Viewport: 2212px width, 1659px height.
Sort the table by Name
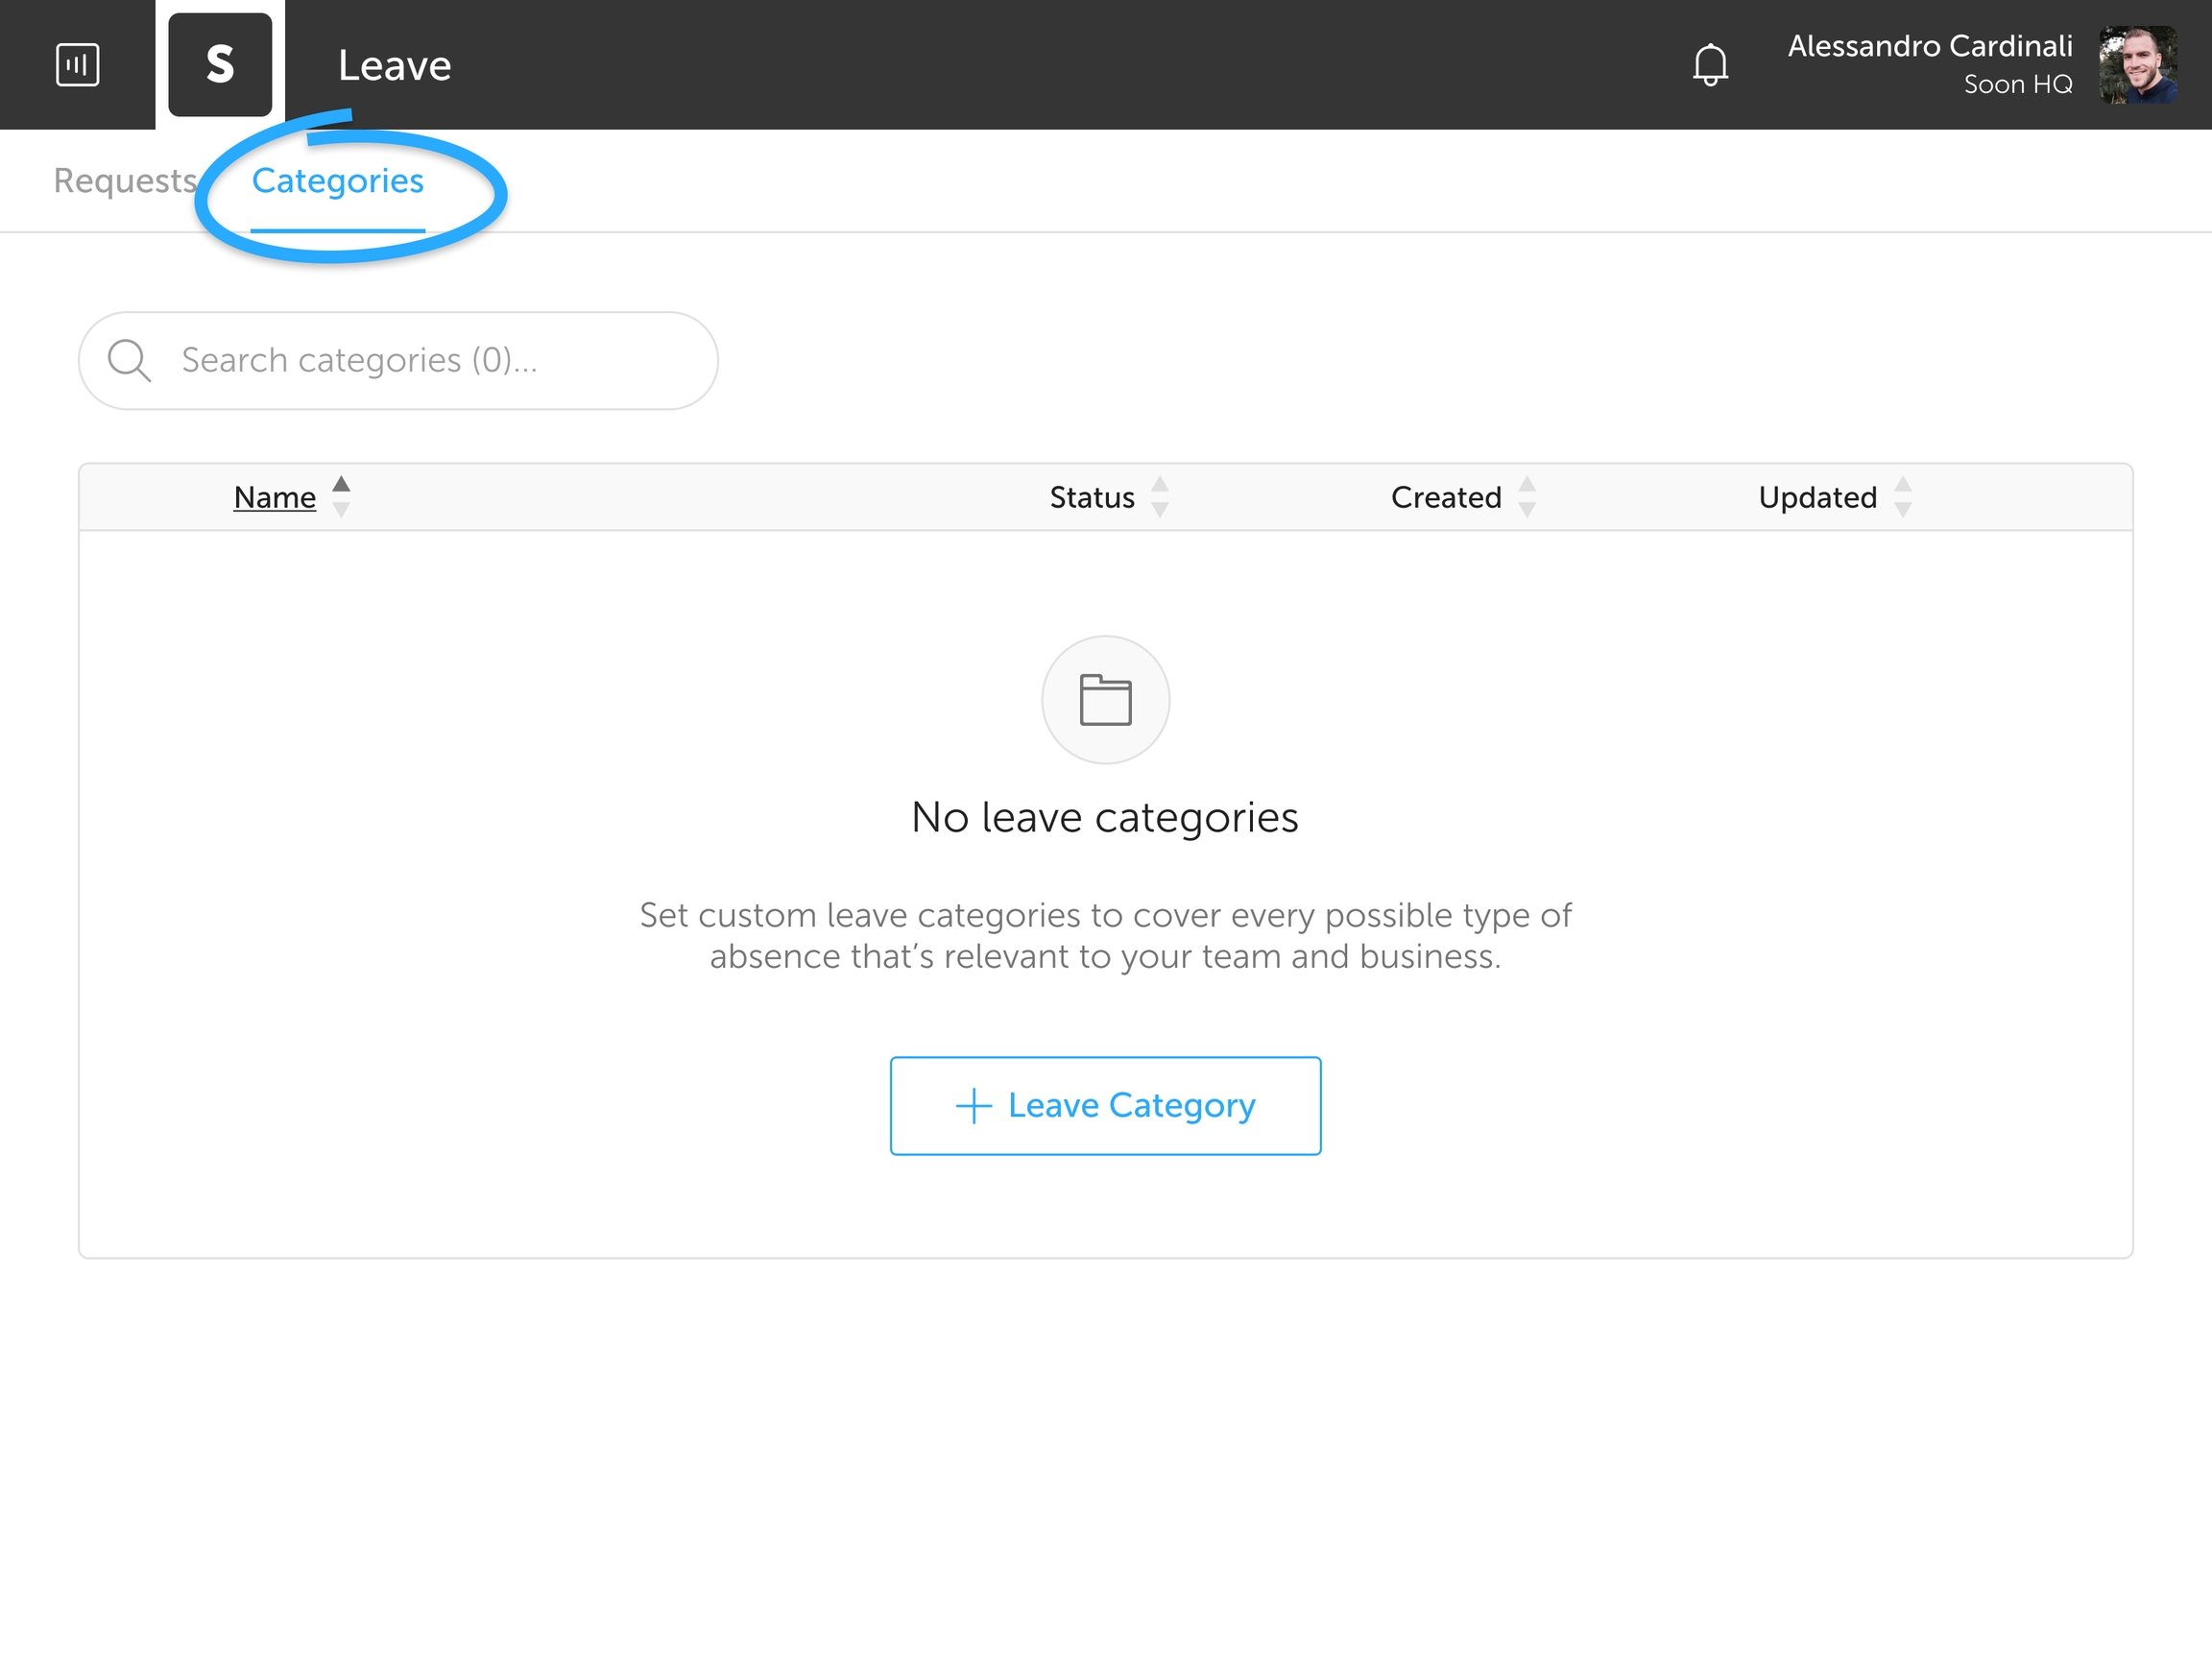point(274,497)
